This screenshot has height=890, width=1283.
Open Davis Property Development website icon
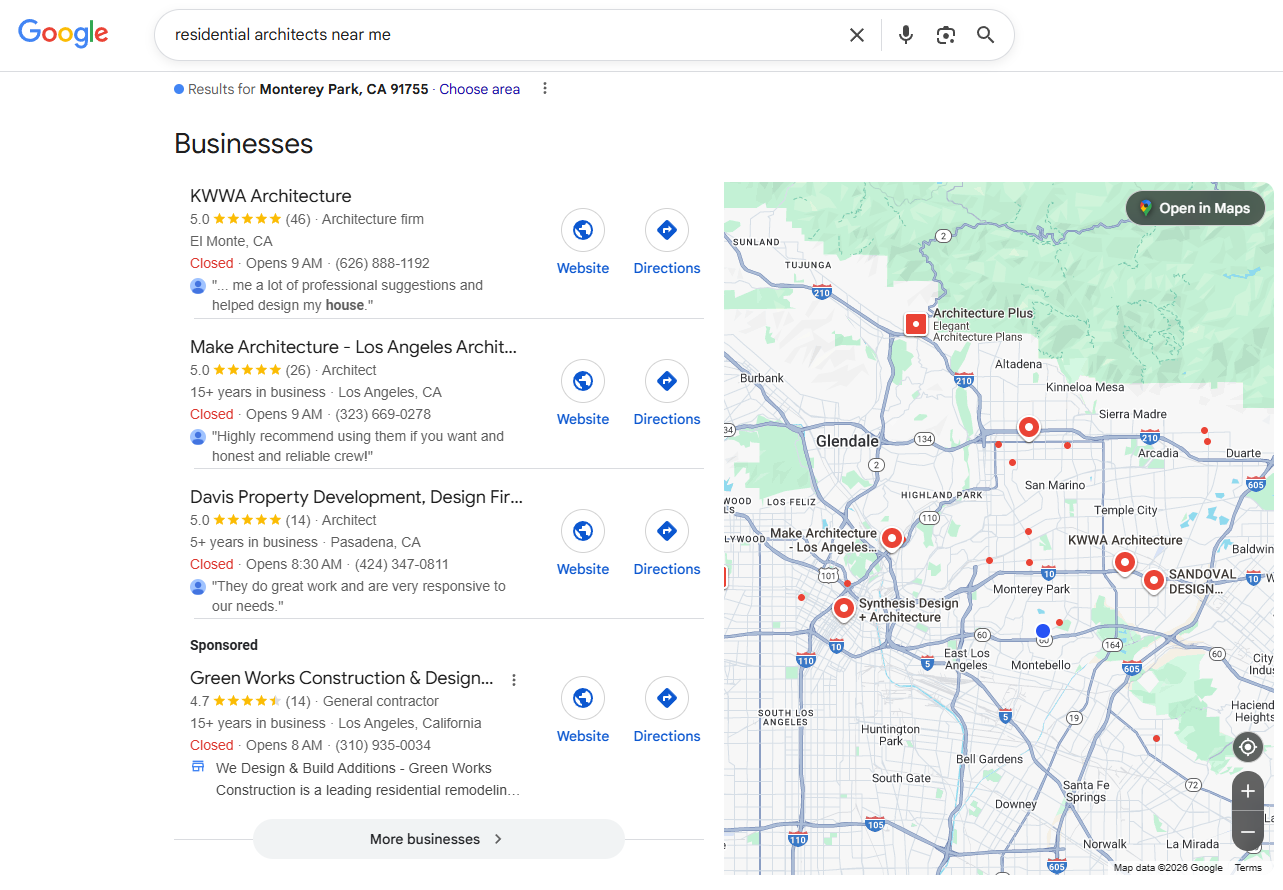(x=583, y=531)
